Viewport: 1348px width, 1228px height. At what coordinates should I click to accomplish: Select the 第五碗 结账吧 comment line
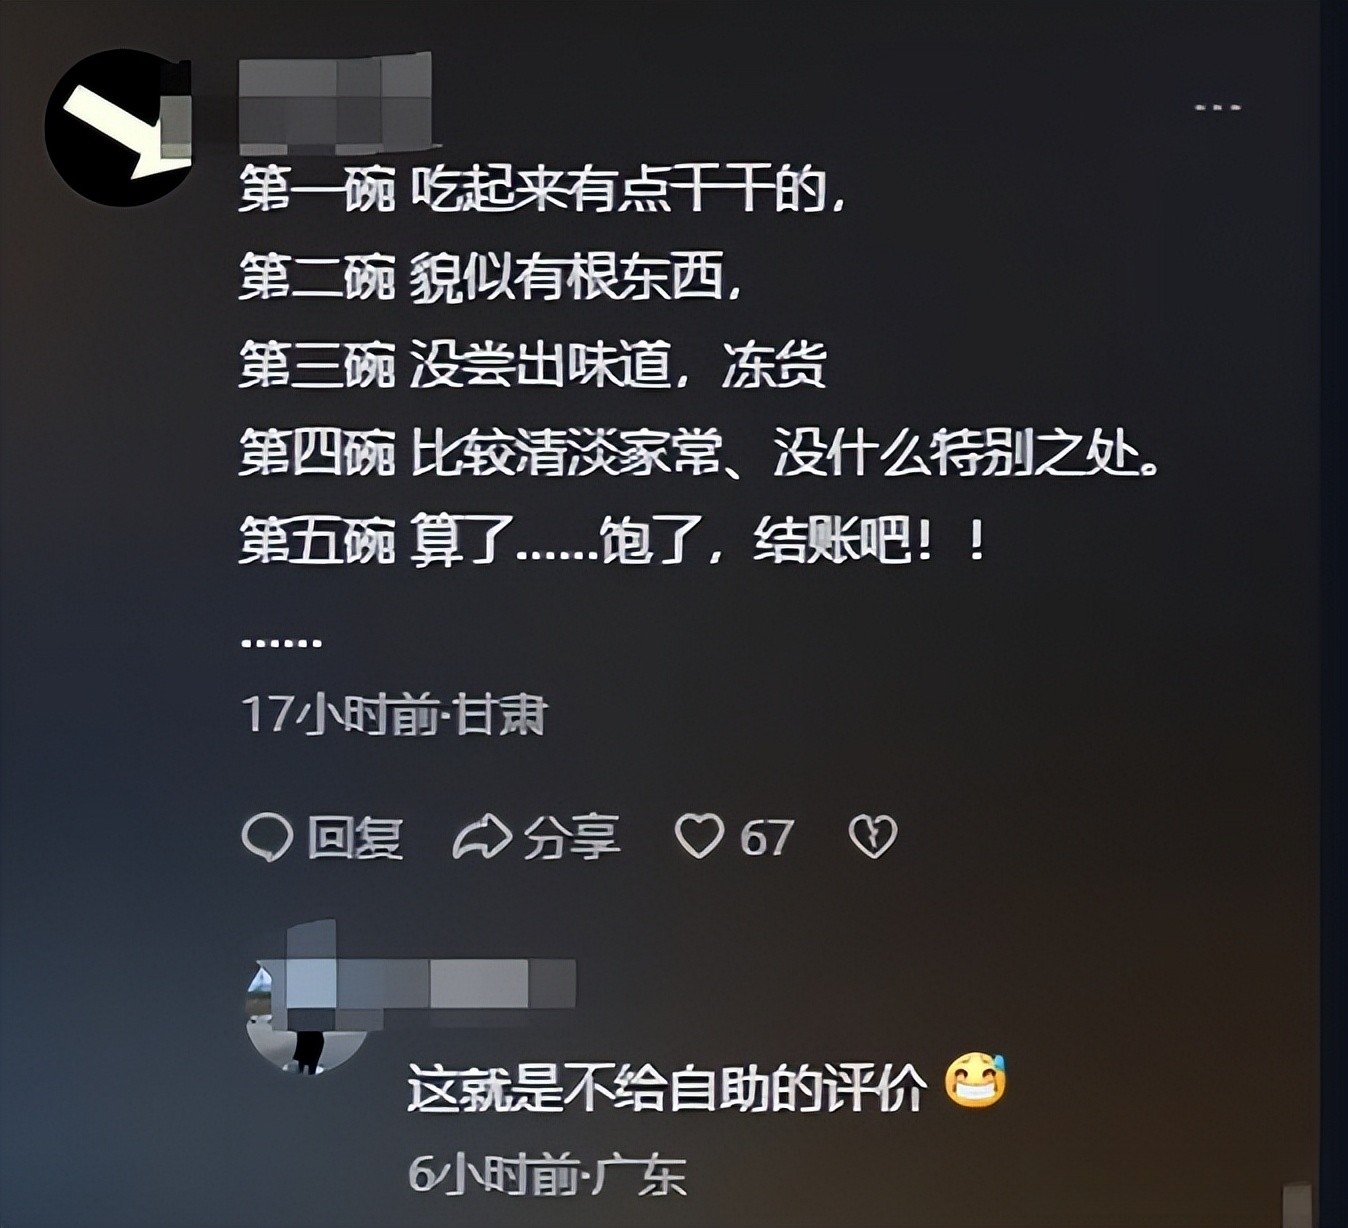point(613,542)
